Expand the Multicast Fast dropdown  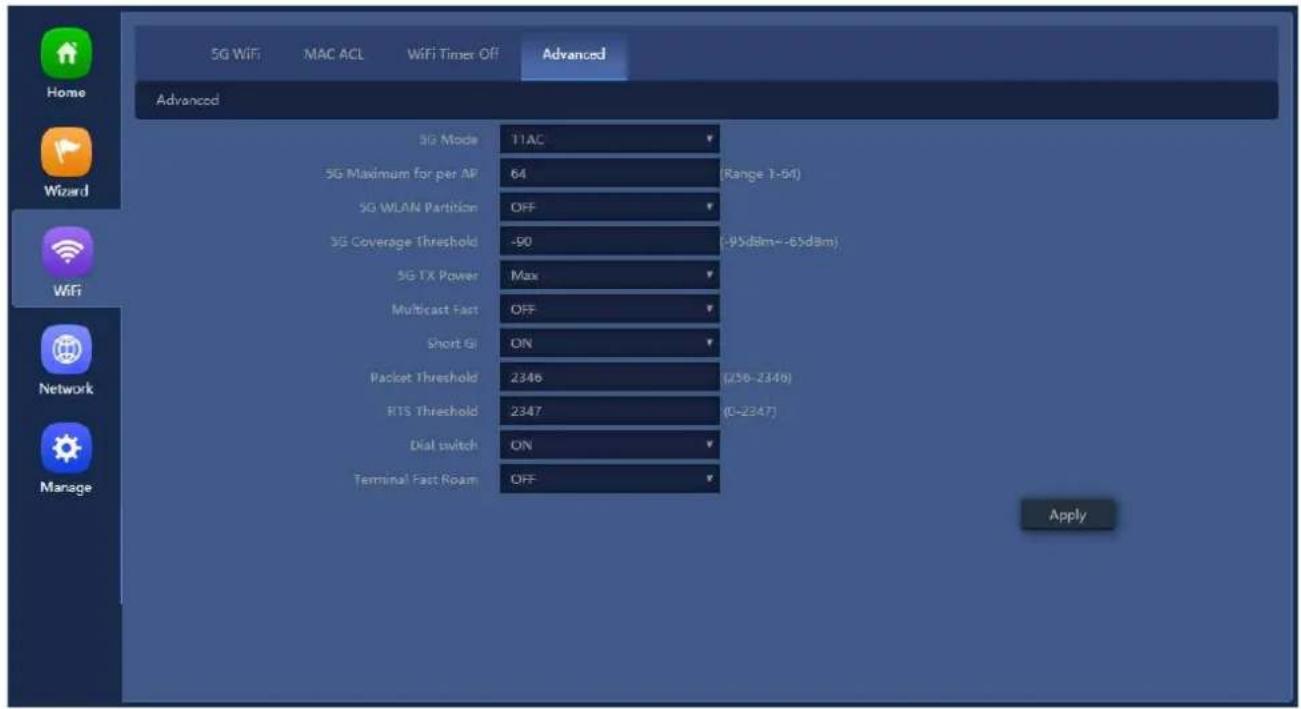click(x=609, y=309)
